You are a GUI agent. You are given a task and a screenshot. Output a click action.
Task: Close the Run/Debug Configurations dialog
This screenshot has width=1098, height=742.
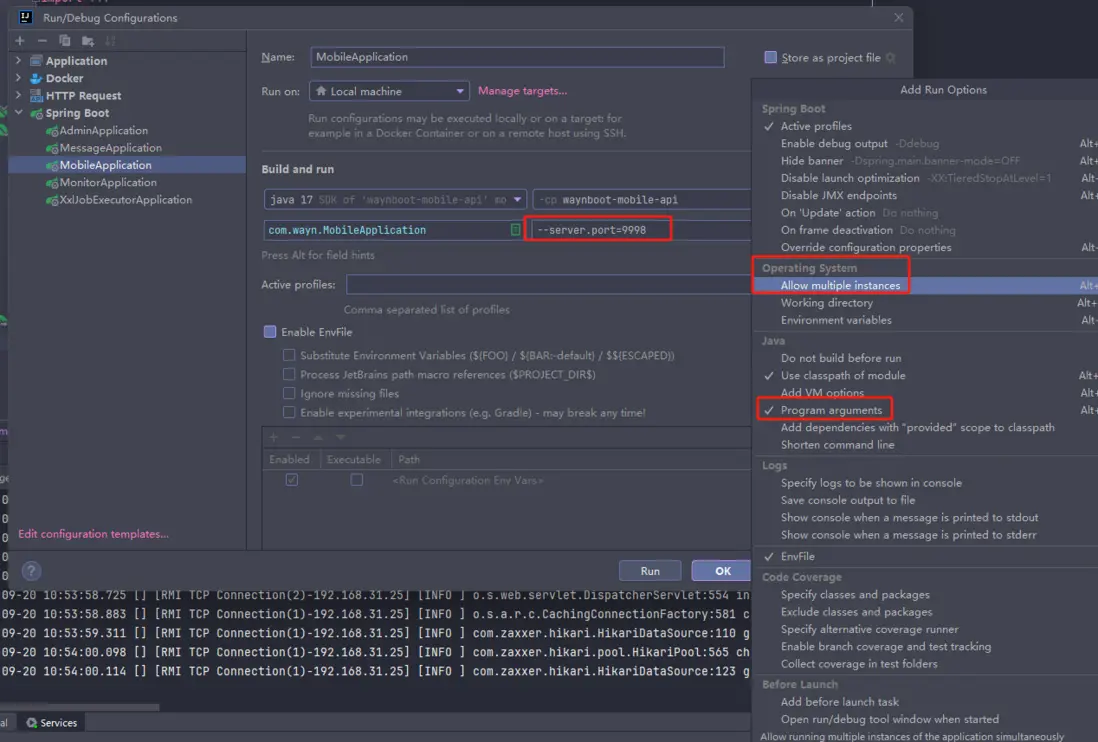coord(898,18)
